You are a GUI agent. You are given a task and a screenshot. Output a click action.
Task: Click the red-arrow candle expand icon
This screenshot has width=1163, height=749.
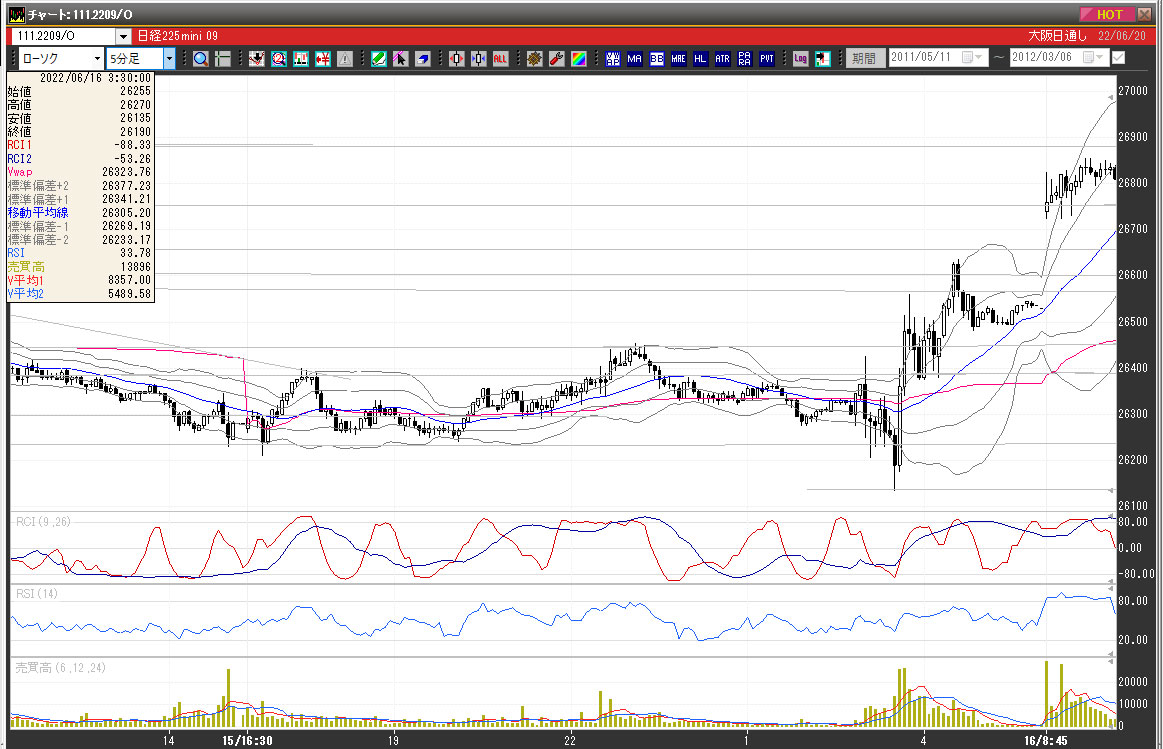point(456,59)
